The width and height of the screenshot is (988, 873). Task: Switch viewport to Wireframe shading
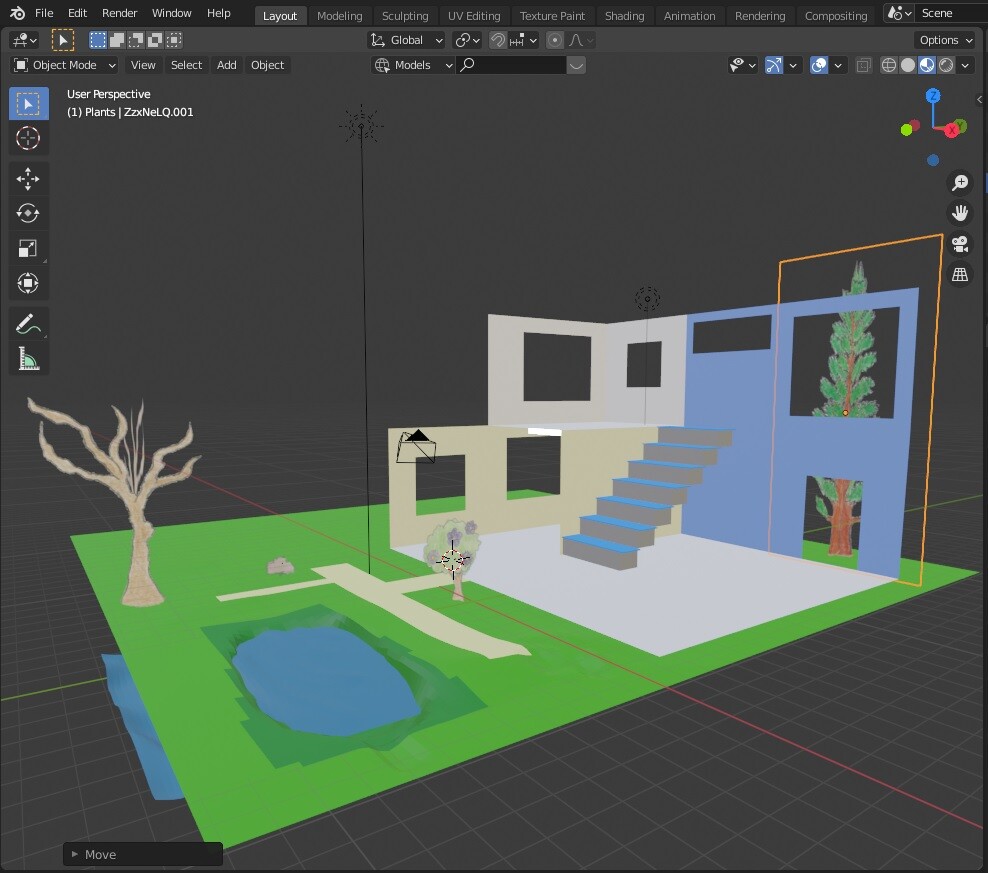click(888, 65)
